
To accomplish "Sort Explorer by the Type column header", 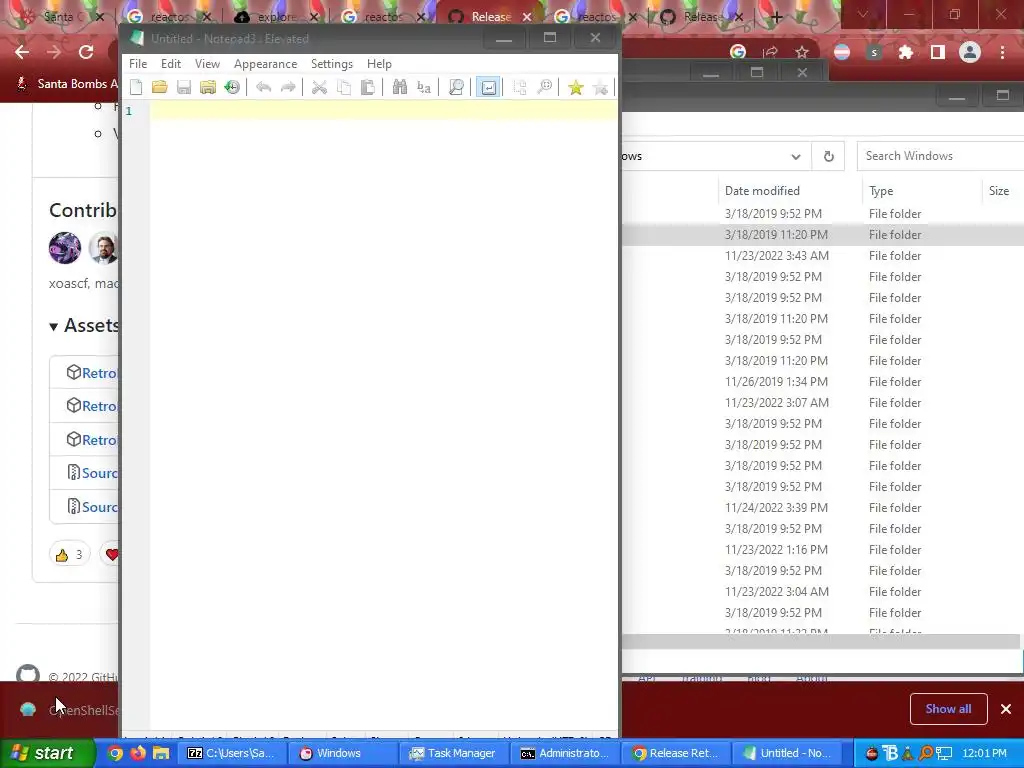I will click(x=921, y=191).
